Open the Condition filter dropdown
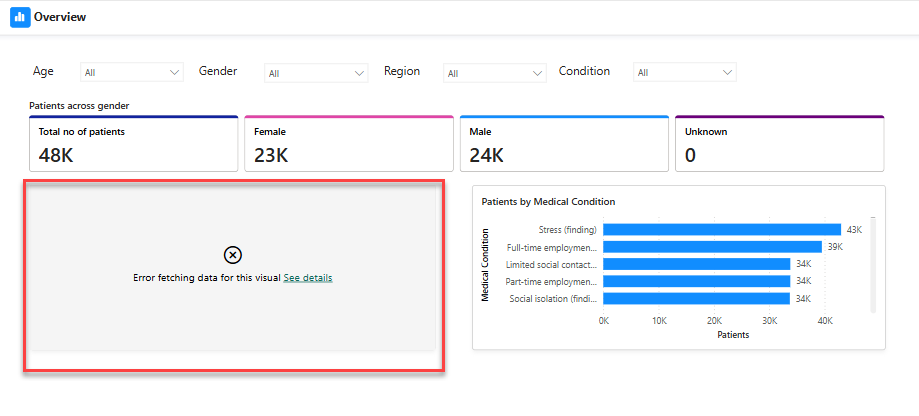The image size is (919, 416). [x=685, y=73]
